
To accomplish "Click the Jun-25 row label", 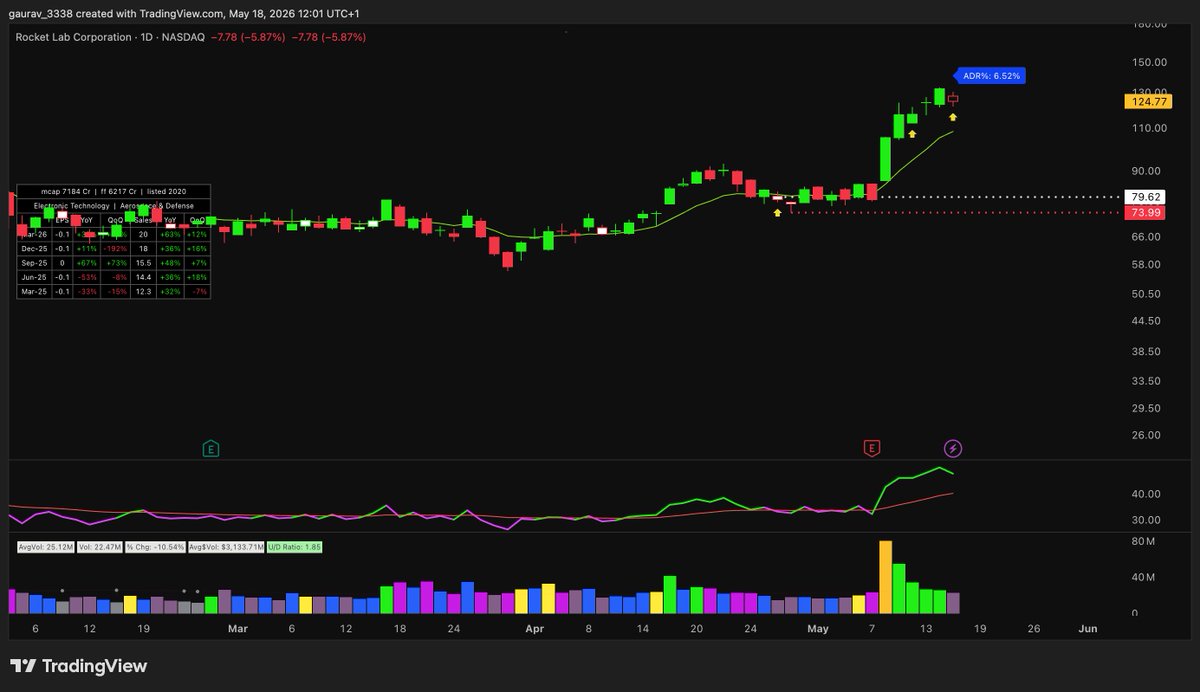I will (34, 277).
